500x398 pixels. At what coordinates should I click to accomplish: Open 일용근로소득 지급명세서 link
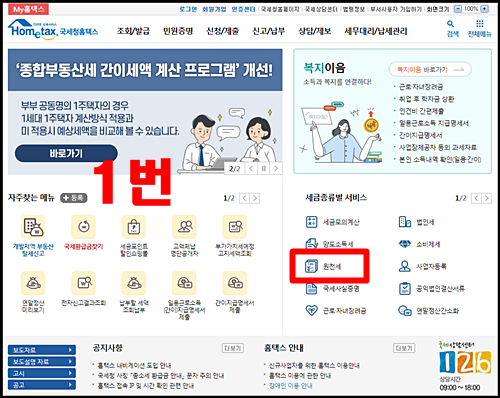[x=434, y=123]
